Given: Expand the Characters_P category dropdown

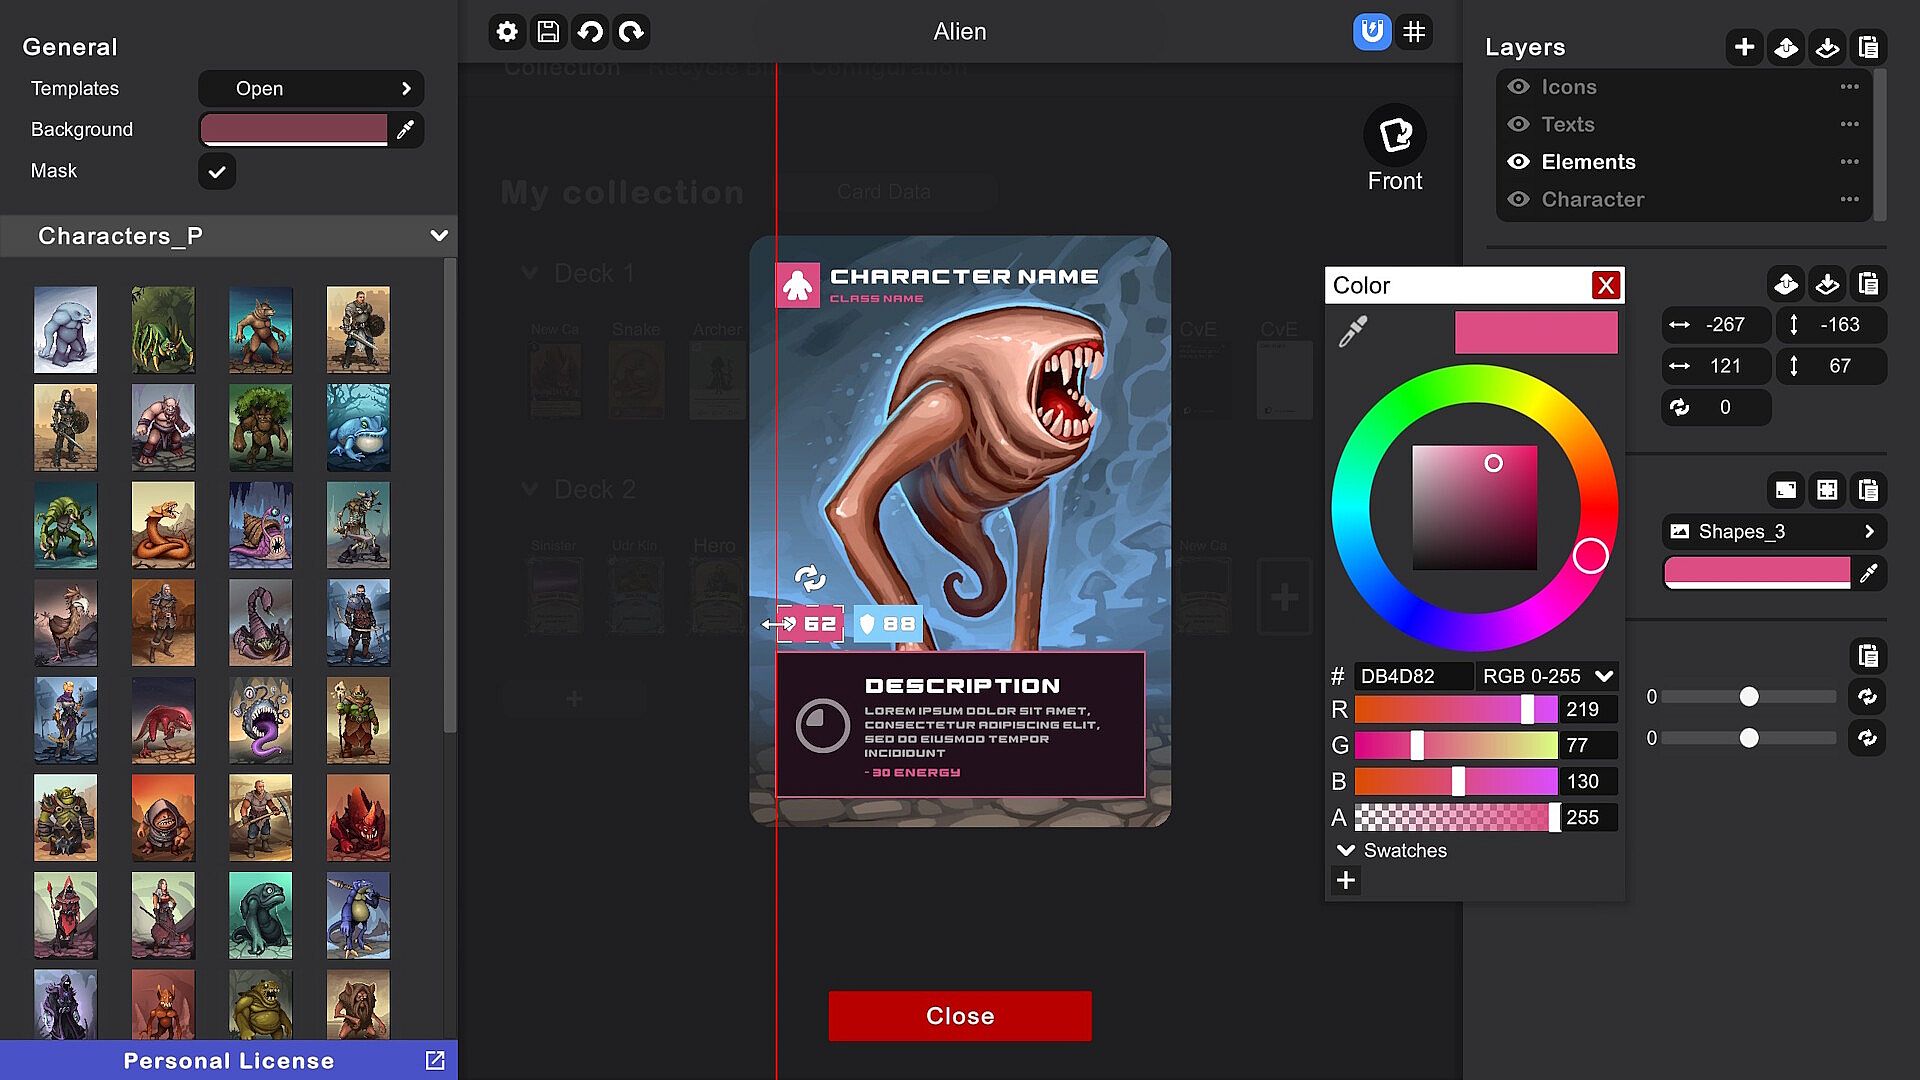Looking at the screenshot, I should 438,236.
